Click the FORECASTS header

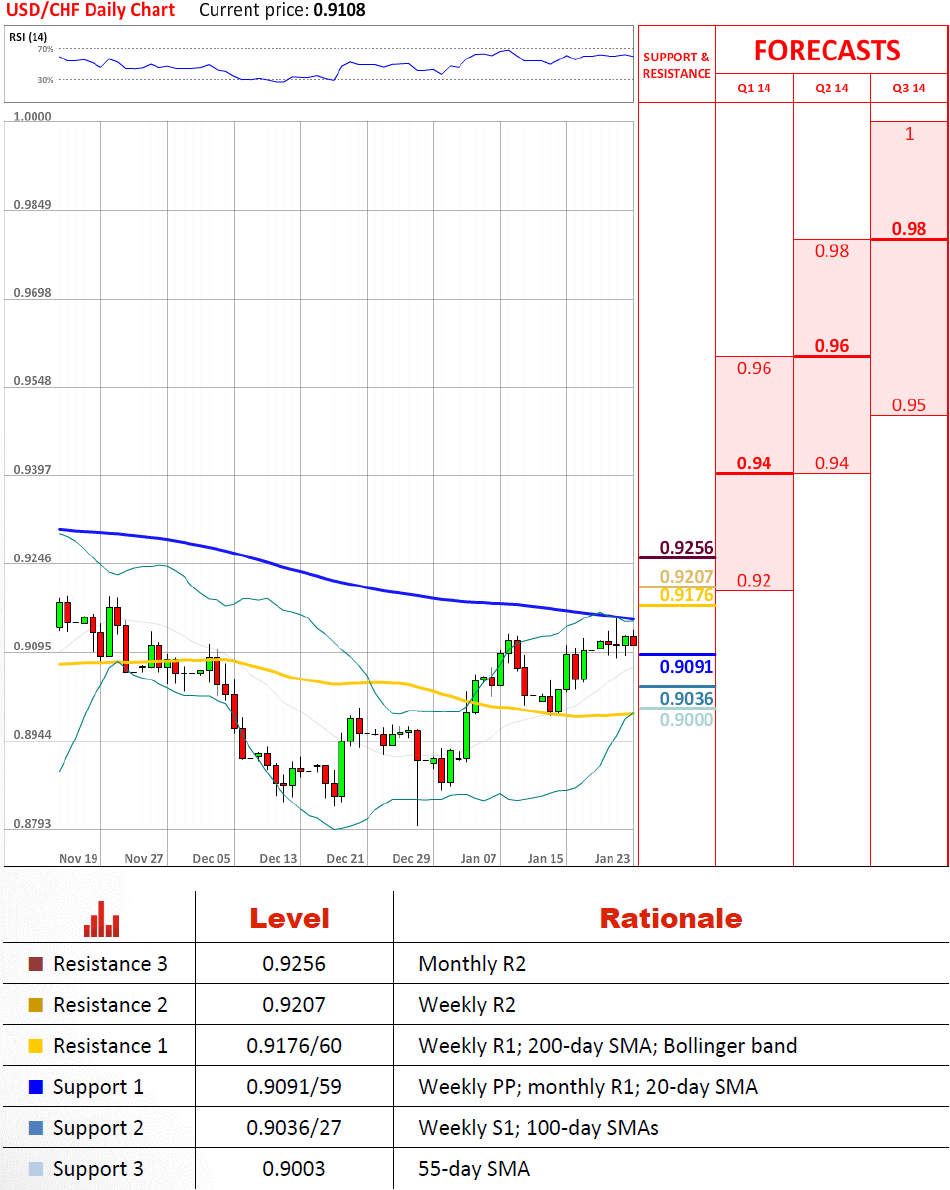pyautogui.click(x=827, y=50)
